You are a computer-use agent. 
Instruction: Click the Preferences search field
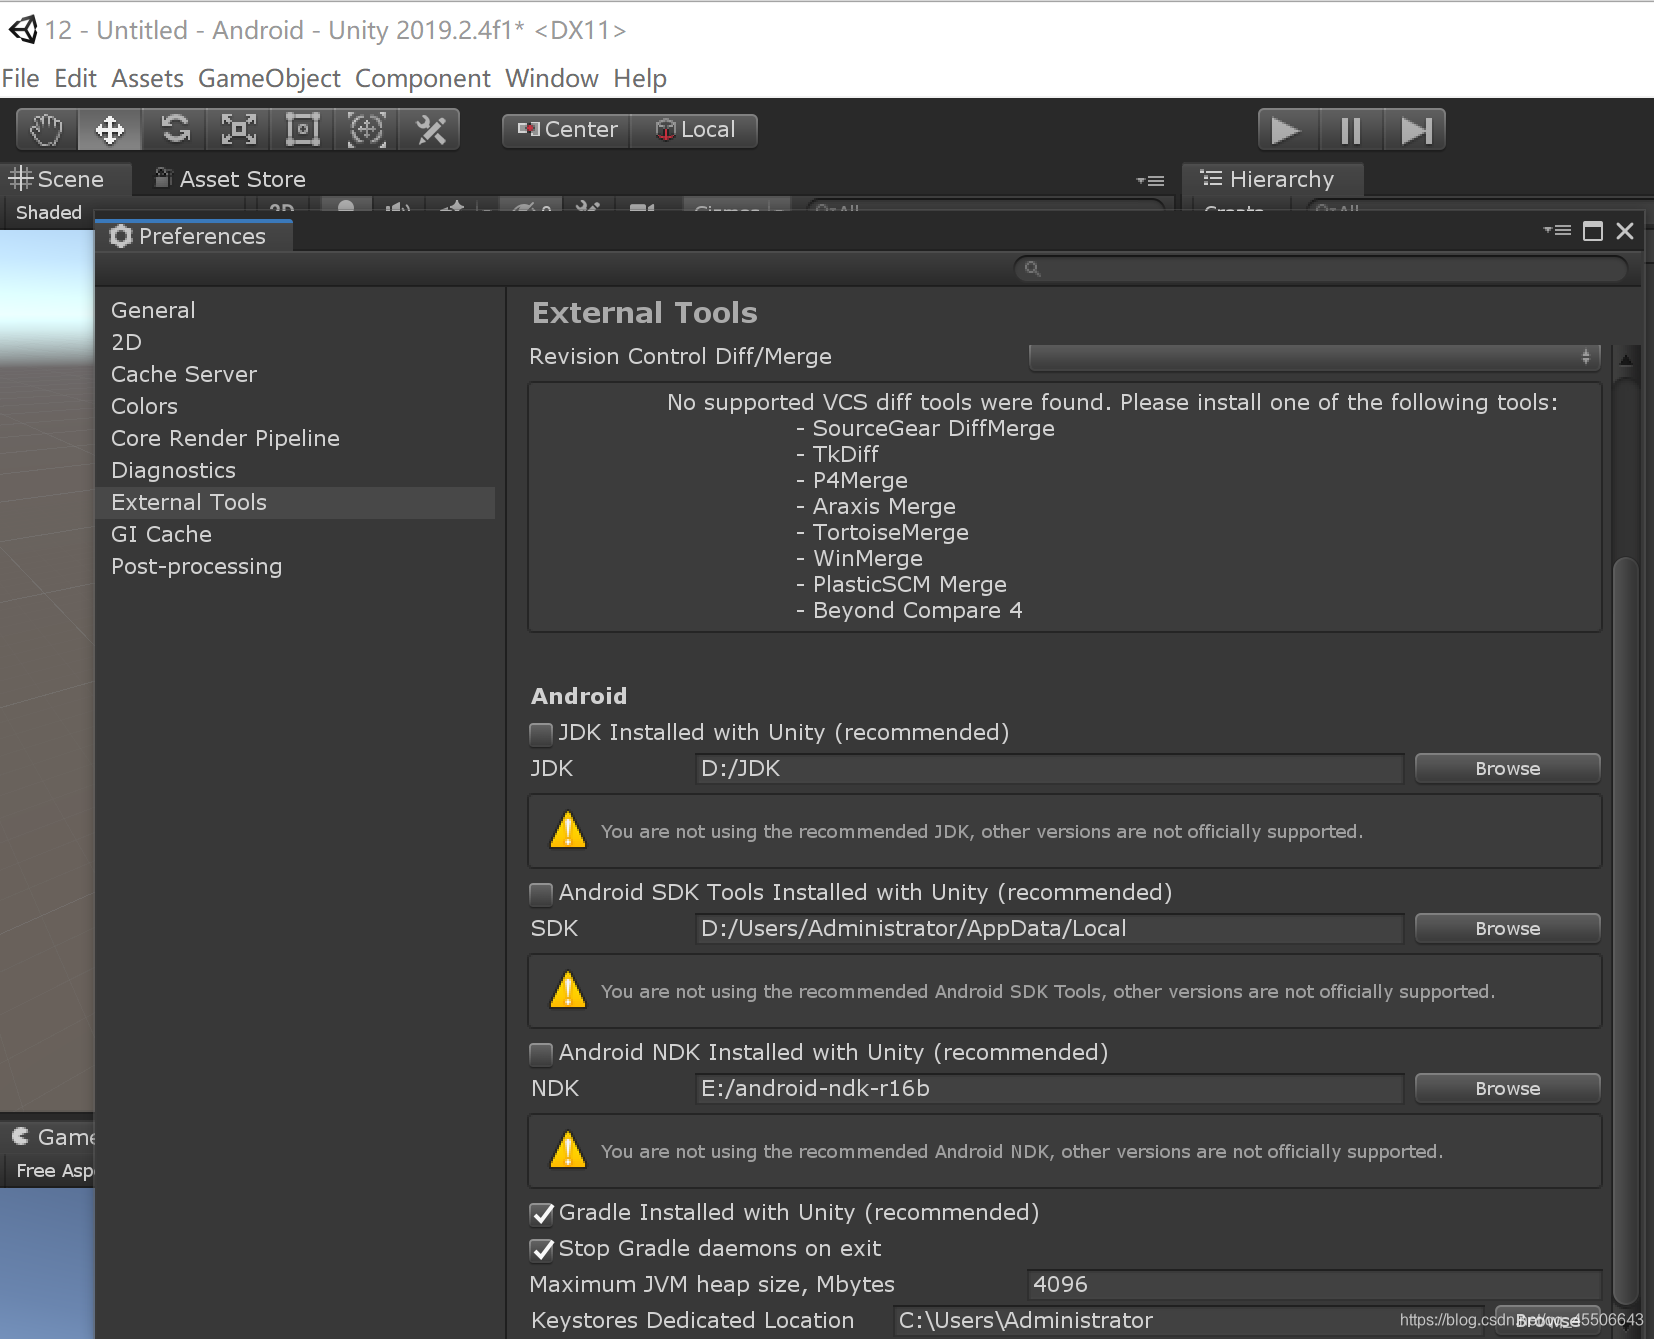point(1321,269)
